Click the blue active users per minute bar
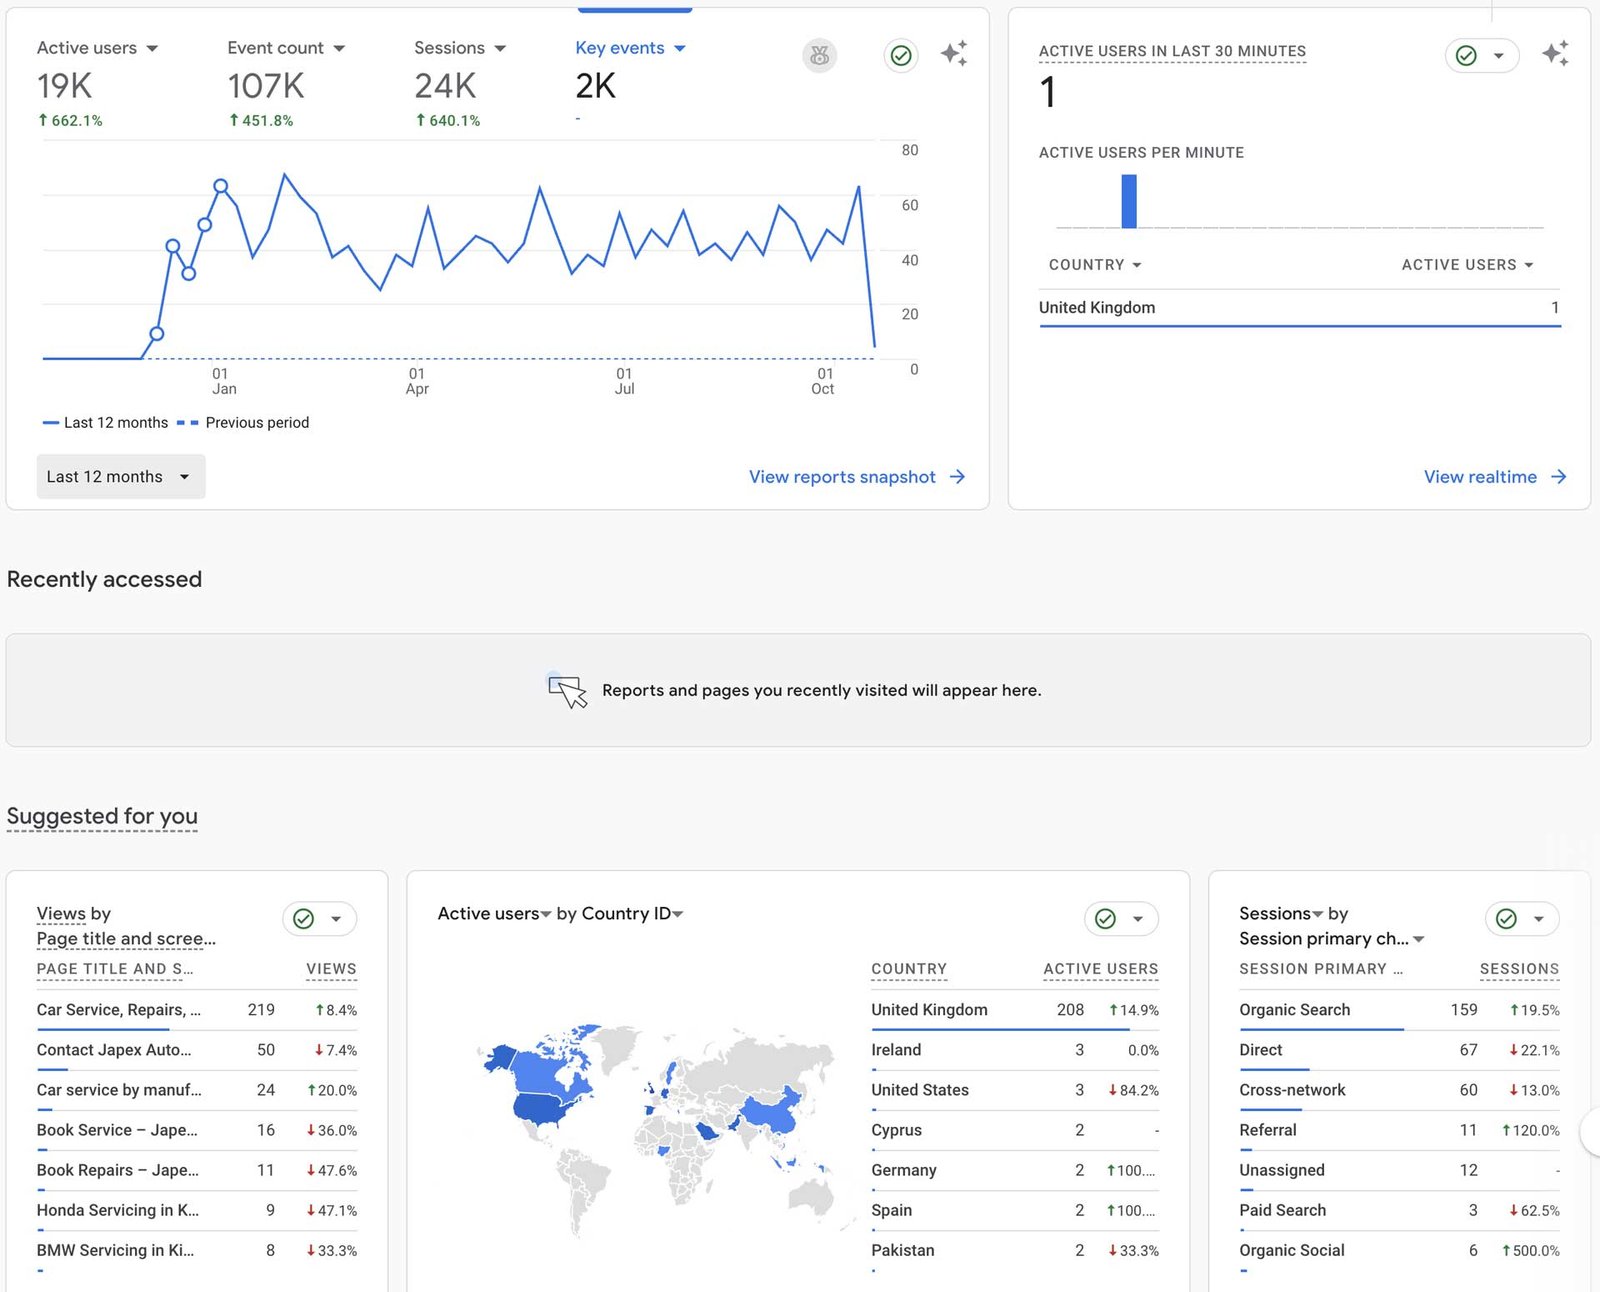1600x1292 pixels. [x=1129, y=201]
